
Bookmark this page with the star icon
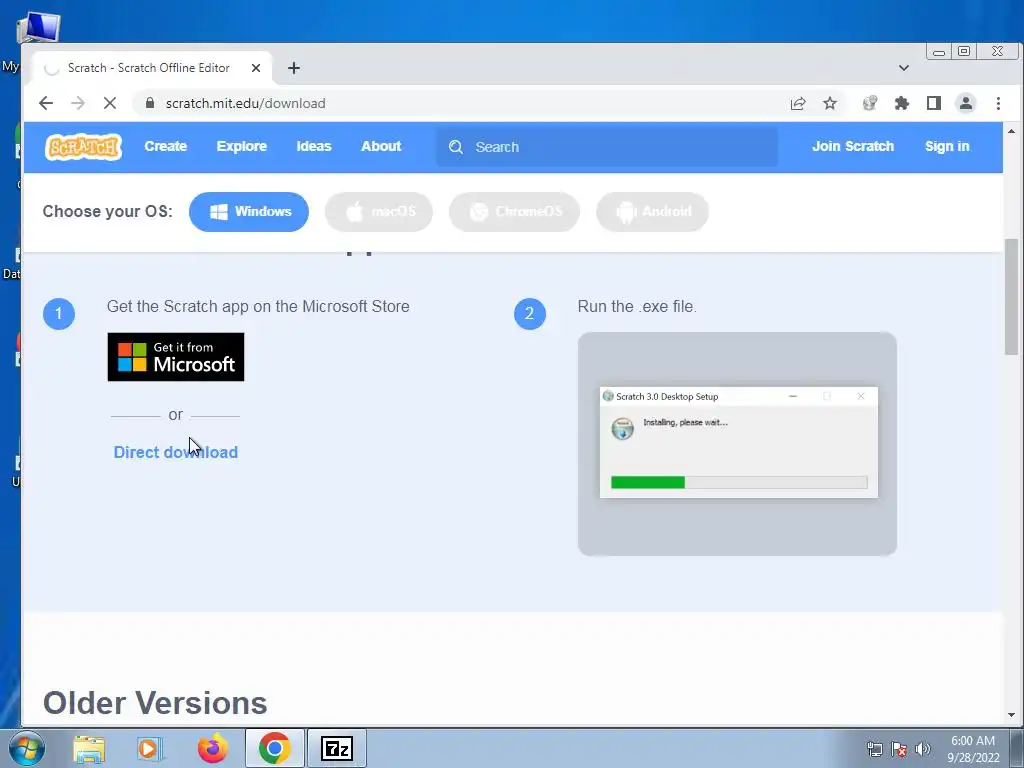click(829, 103)
